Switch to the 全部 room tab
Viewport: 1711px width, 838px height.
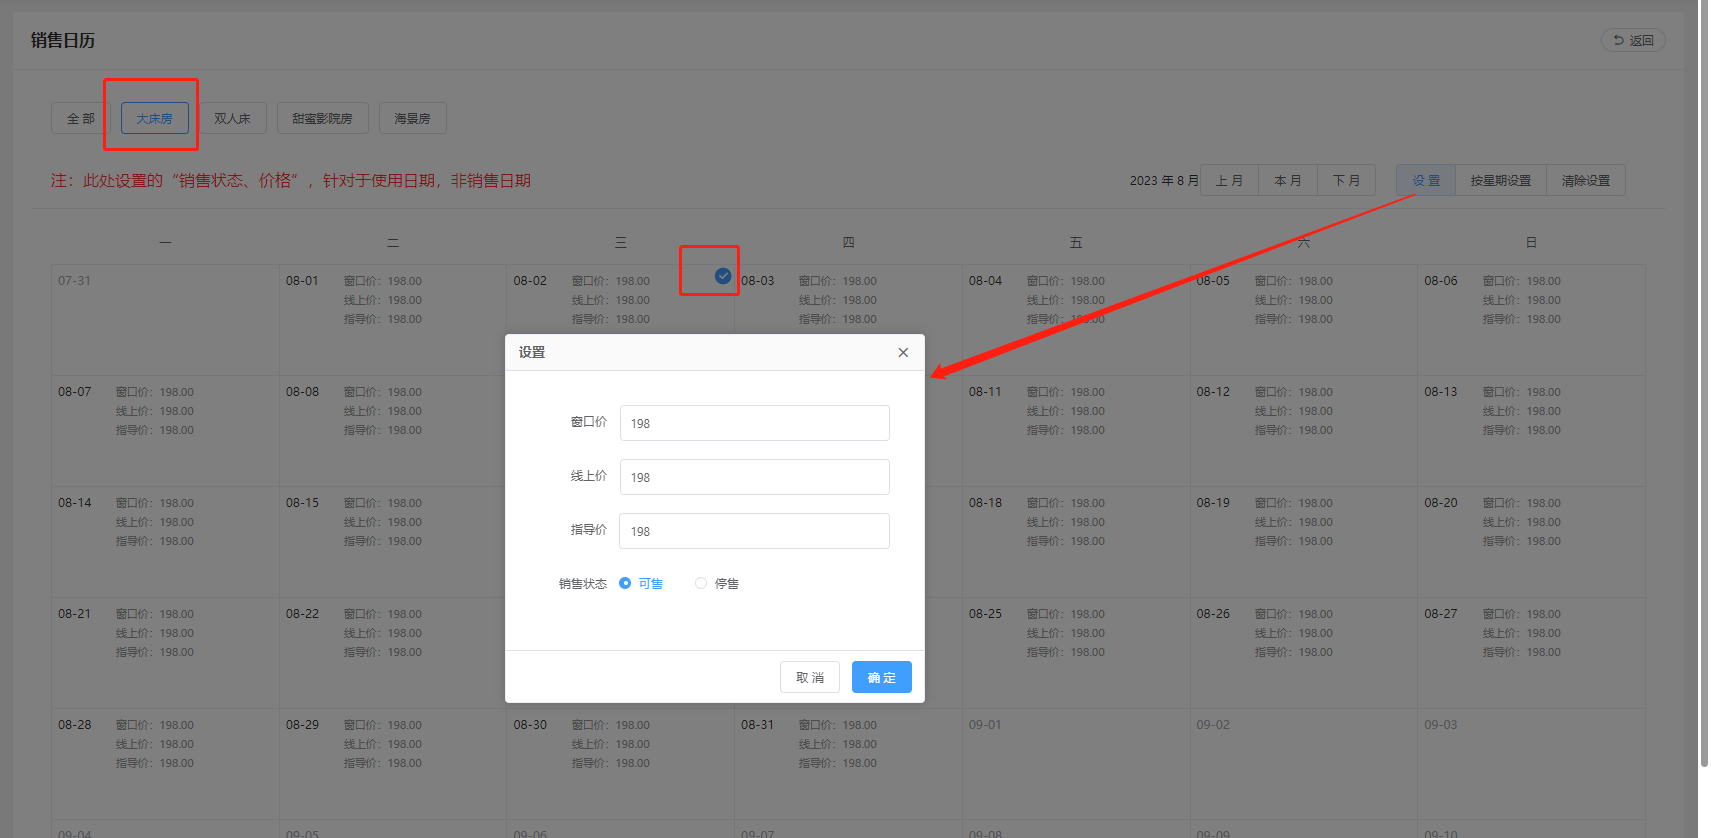pyautogui.click(x=80, y=118)
